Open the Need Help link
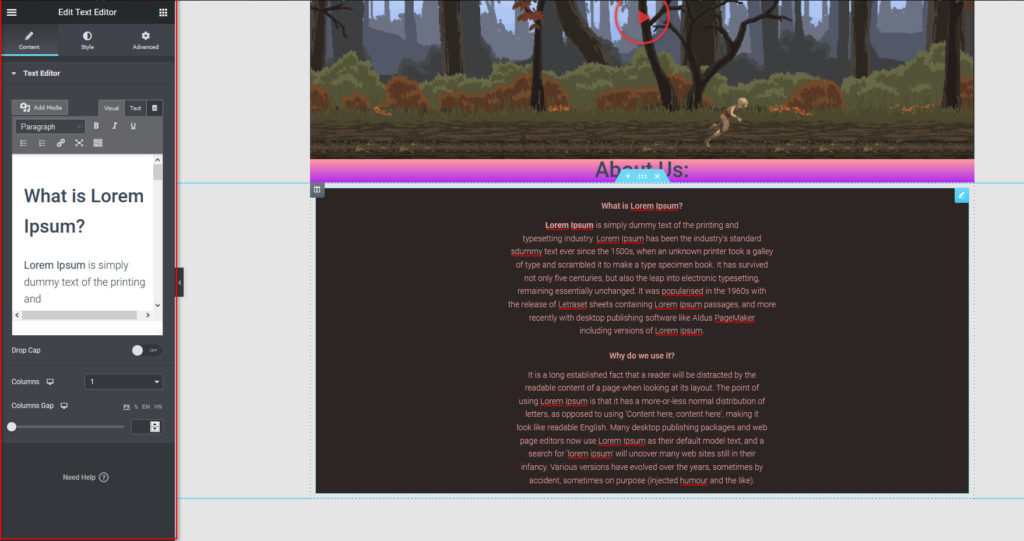 (x=86, y=477)
